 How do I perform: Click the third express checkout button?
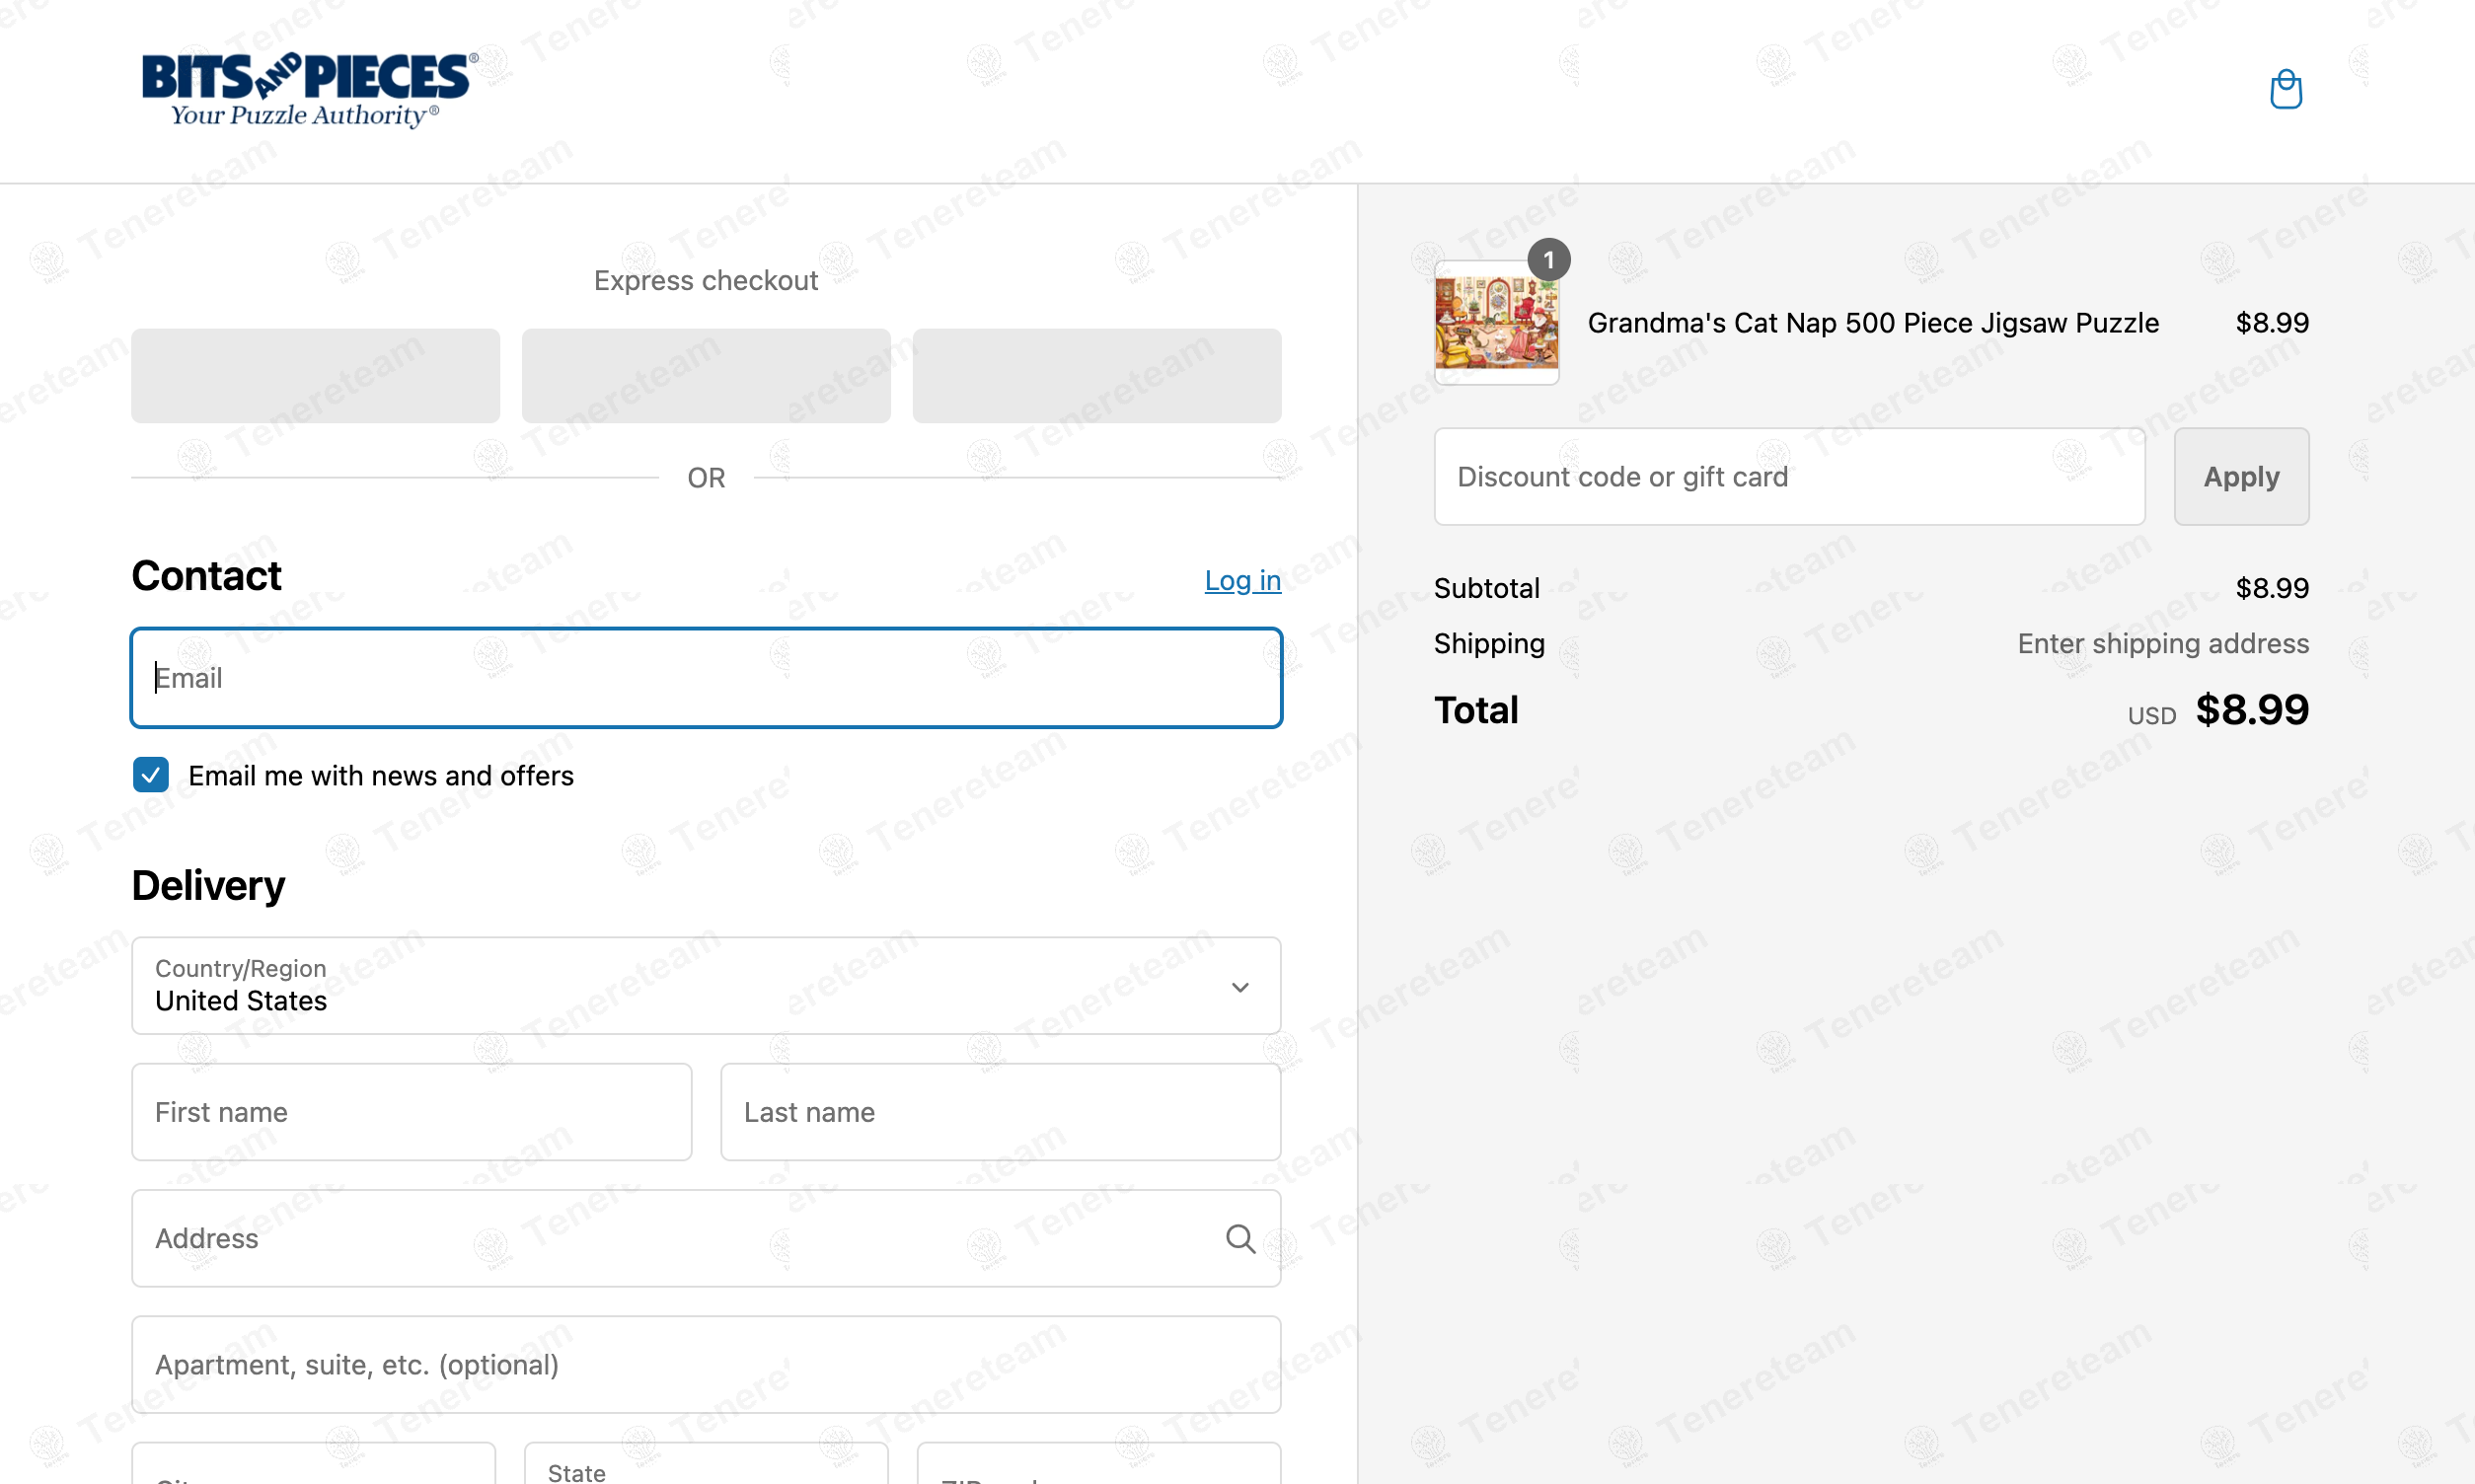pos(1096,376)
